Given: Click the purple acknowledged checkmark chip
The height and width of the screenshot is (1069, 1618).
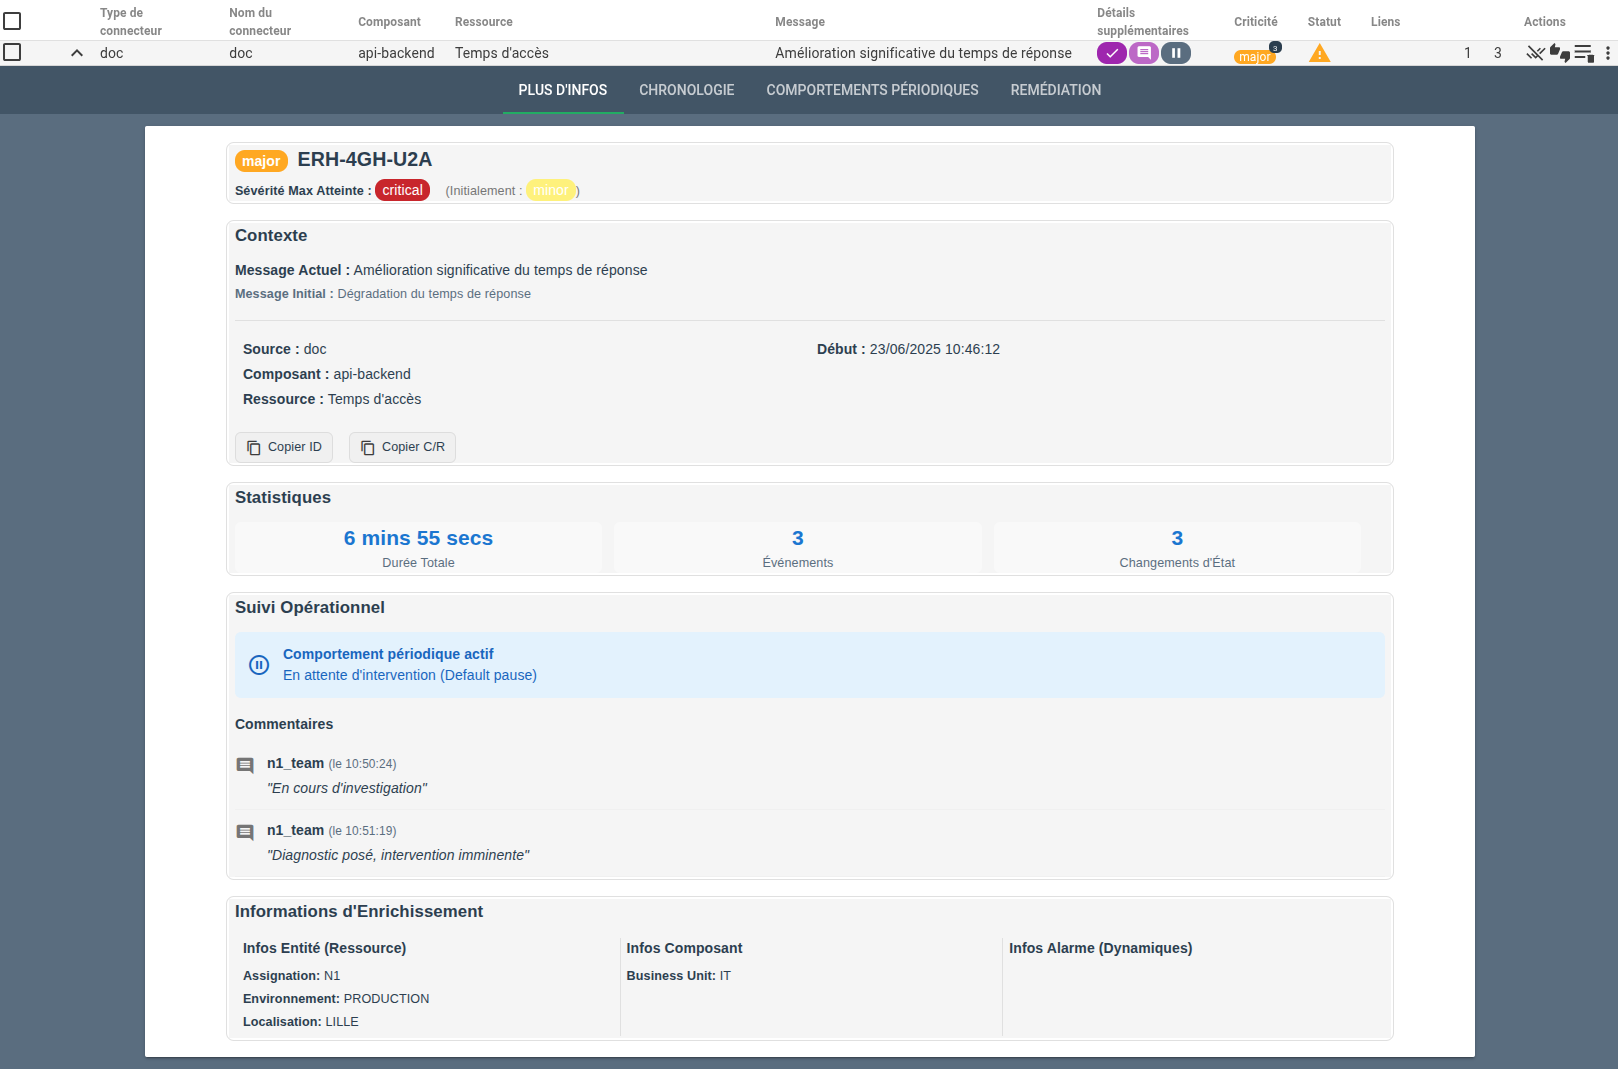Looking at the screenshot, I should [1111, 53].
